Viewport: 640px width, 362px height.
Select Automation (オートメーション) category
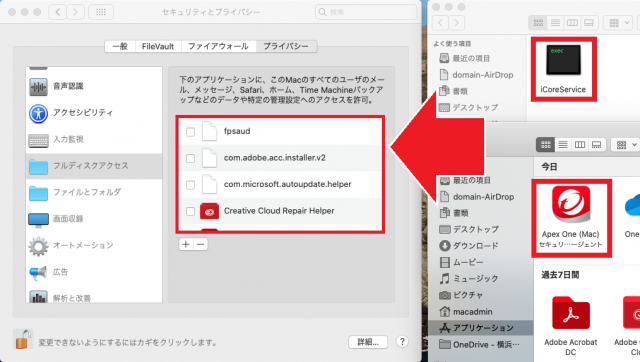pos(94,245)
